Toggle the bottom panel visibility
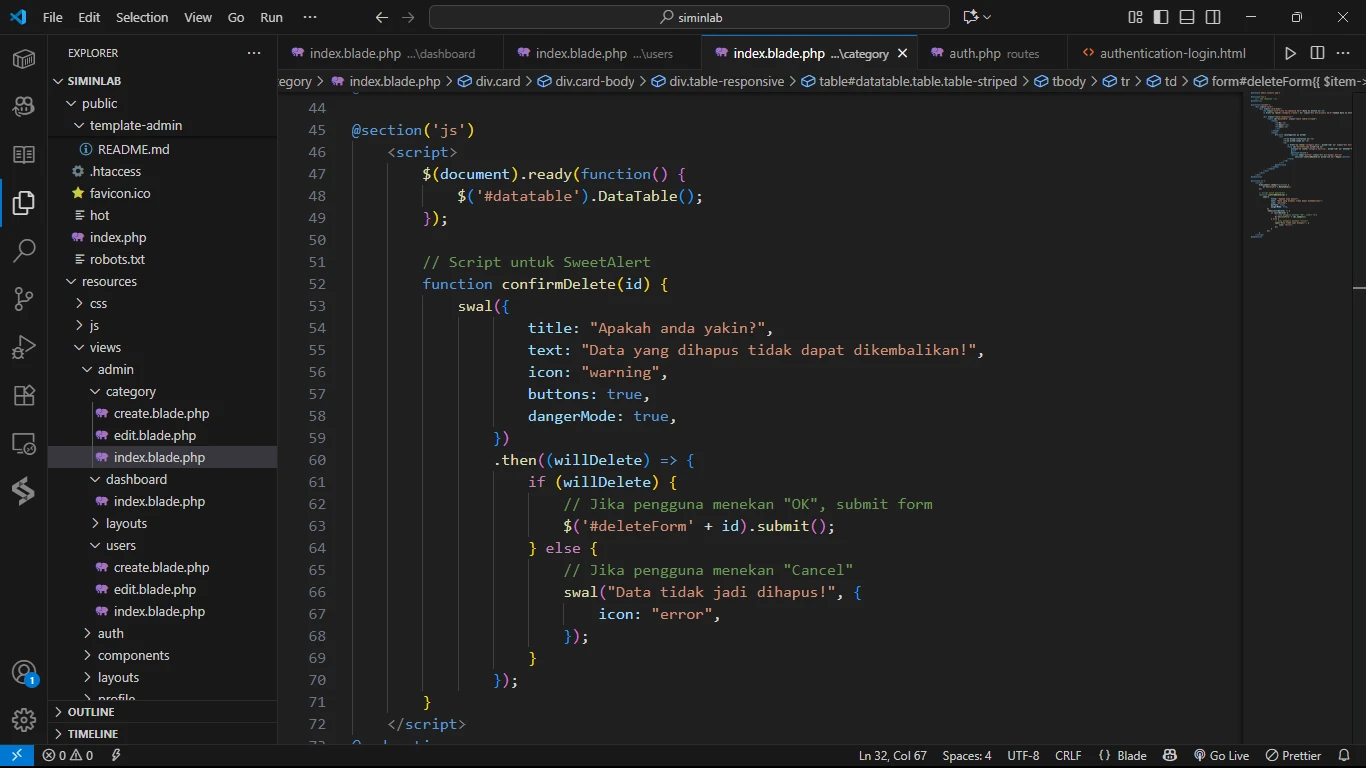1366x768 pixels. [1187, 17]
